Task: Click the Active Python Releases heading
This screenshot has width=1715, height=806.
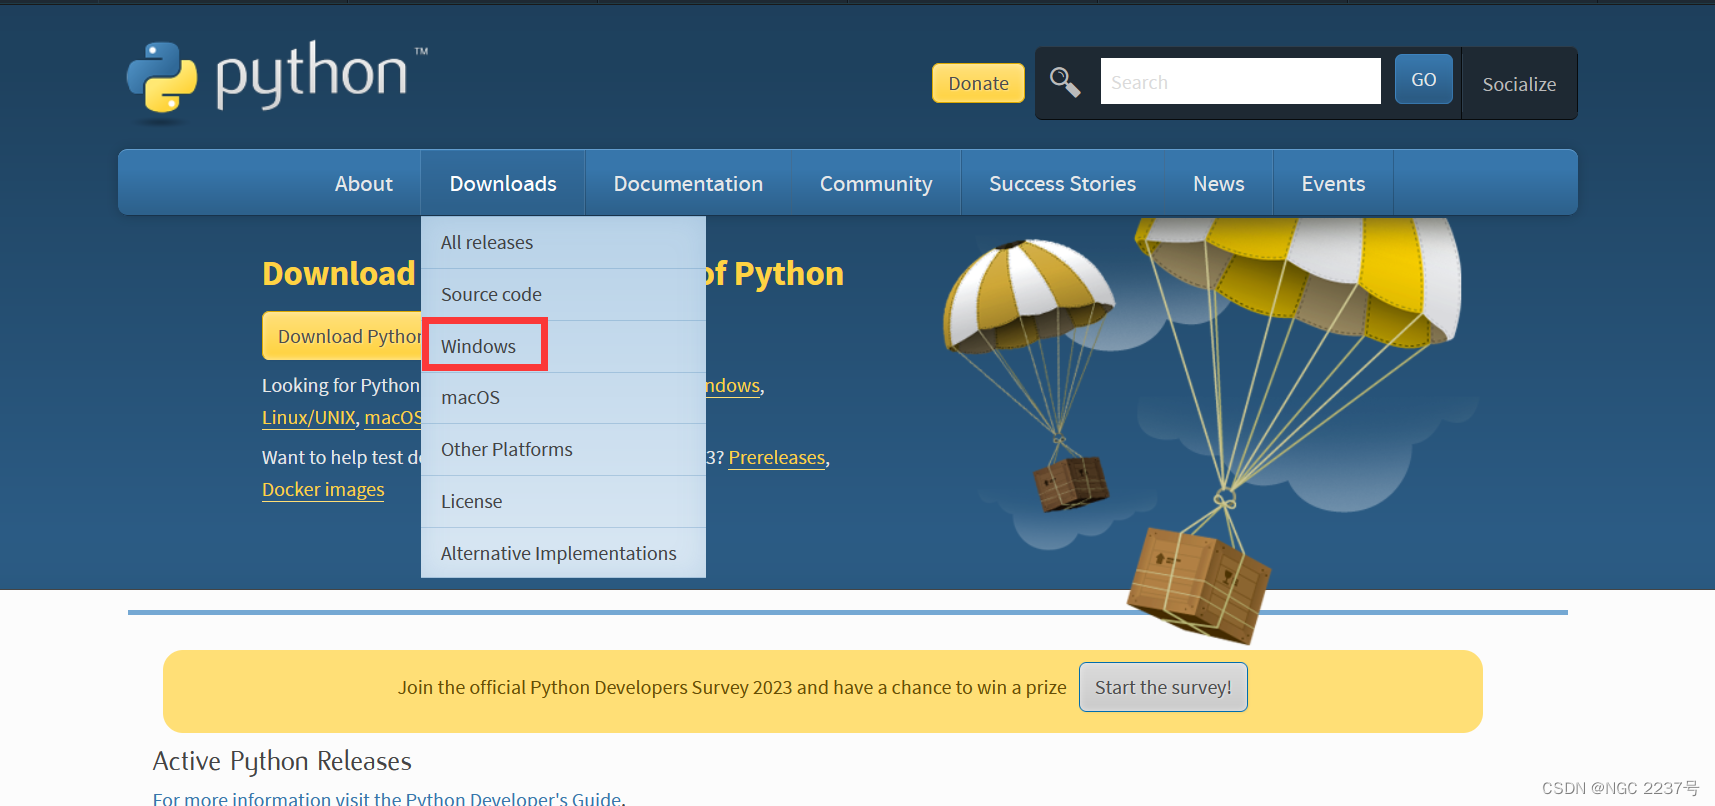Action: (282, 761)
